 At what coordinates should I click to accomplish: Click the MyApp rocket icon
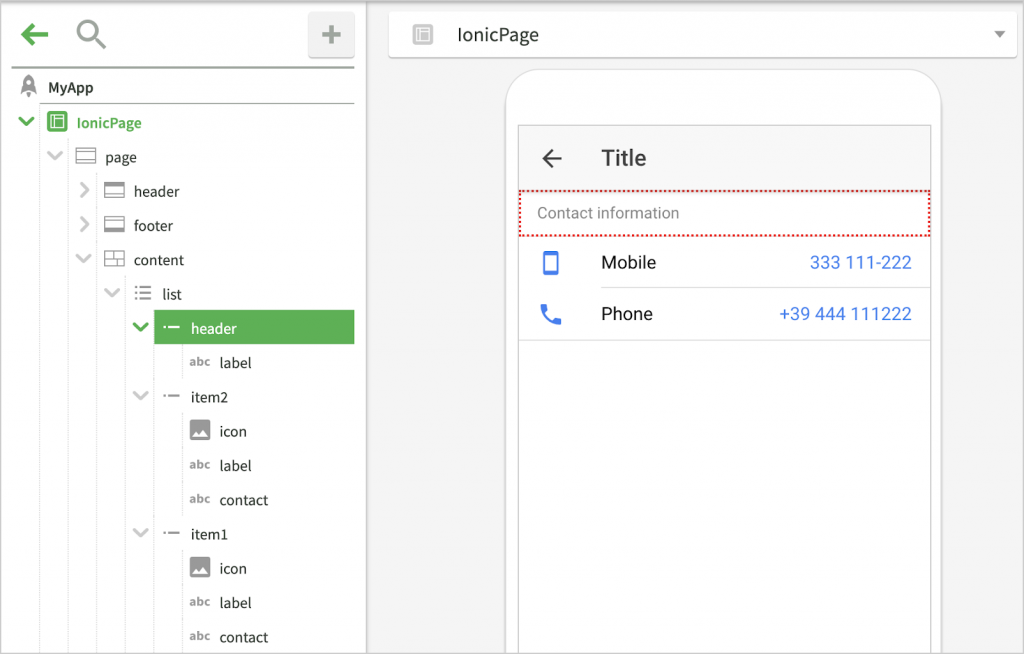click(29, 87)
